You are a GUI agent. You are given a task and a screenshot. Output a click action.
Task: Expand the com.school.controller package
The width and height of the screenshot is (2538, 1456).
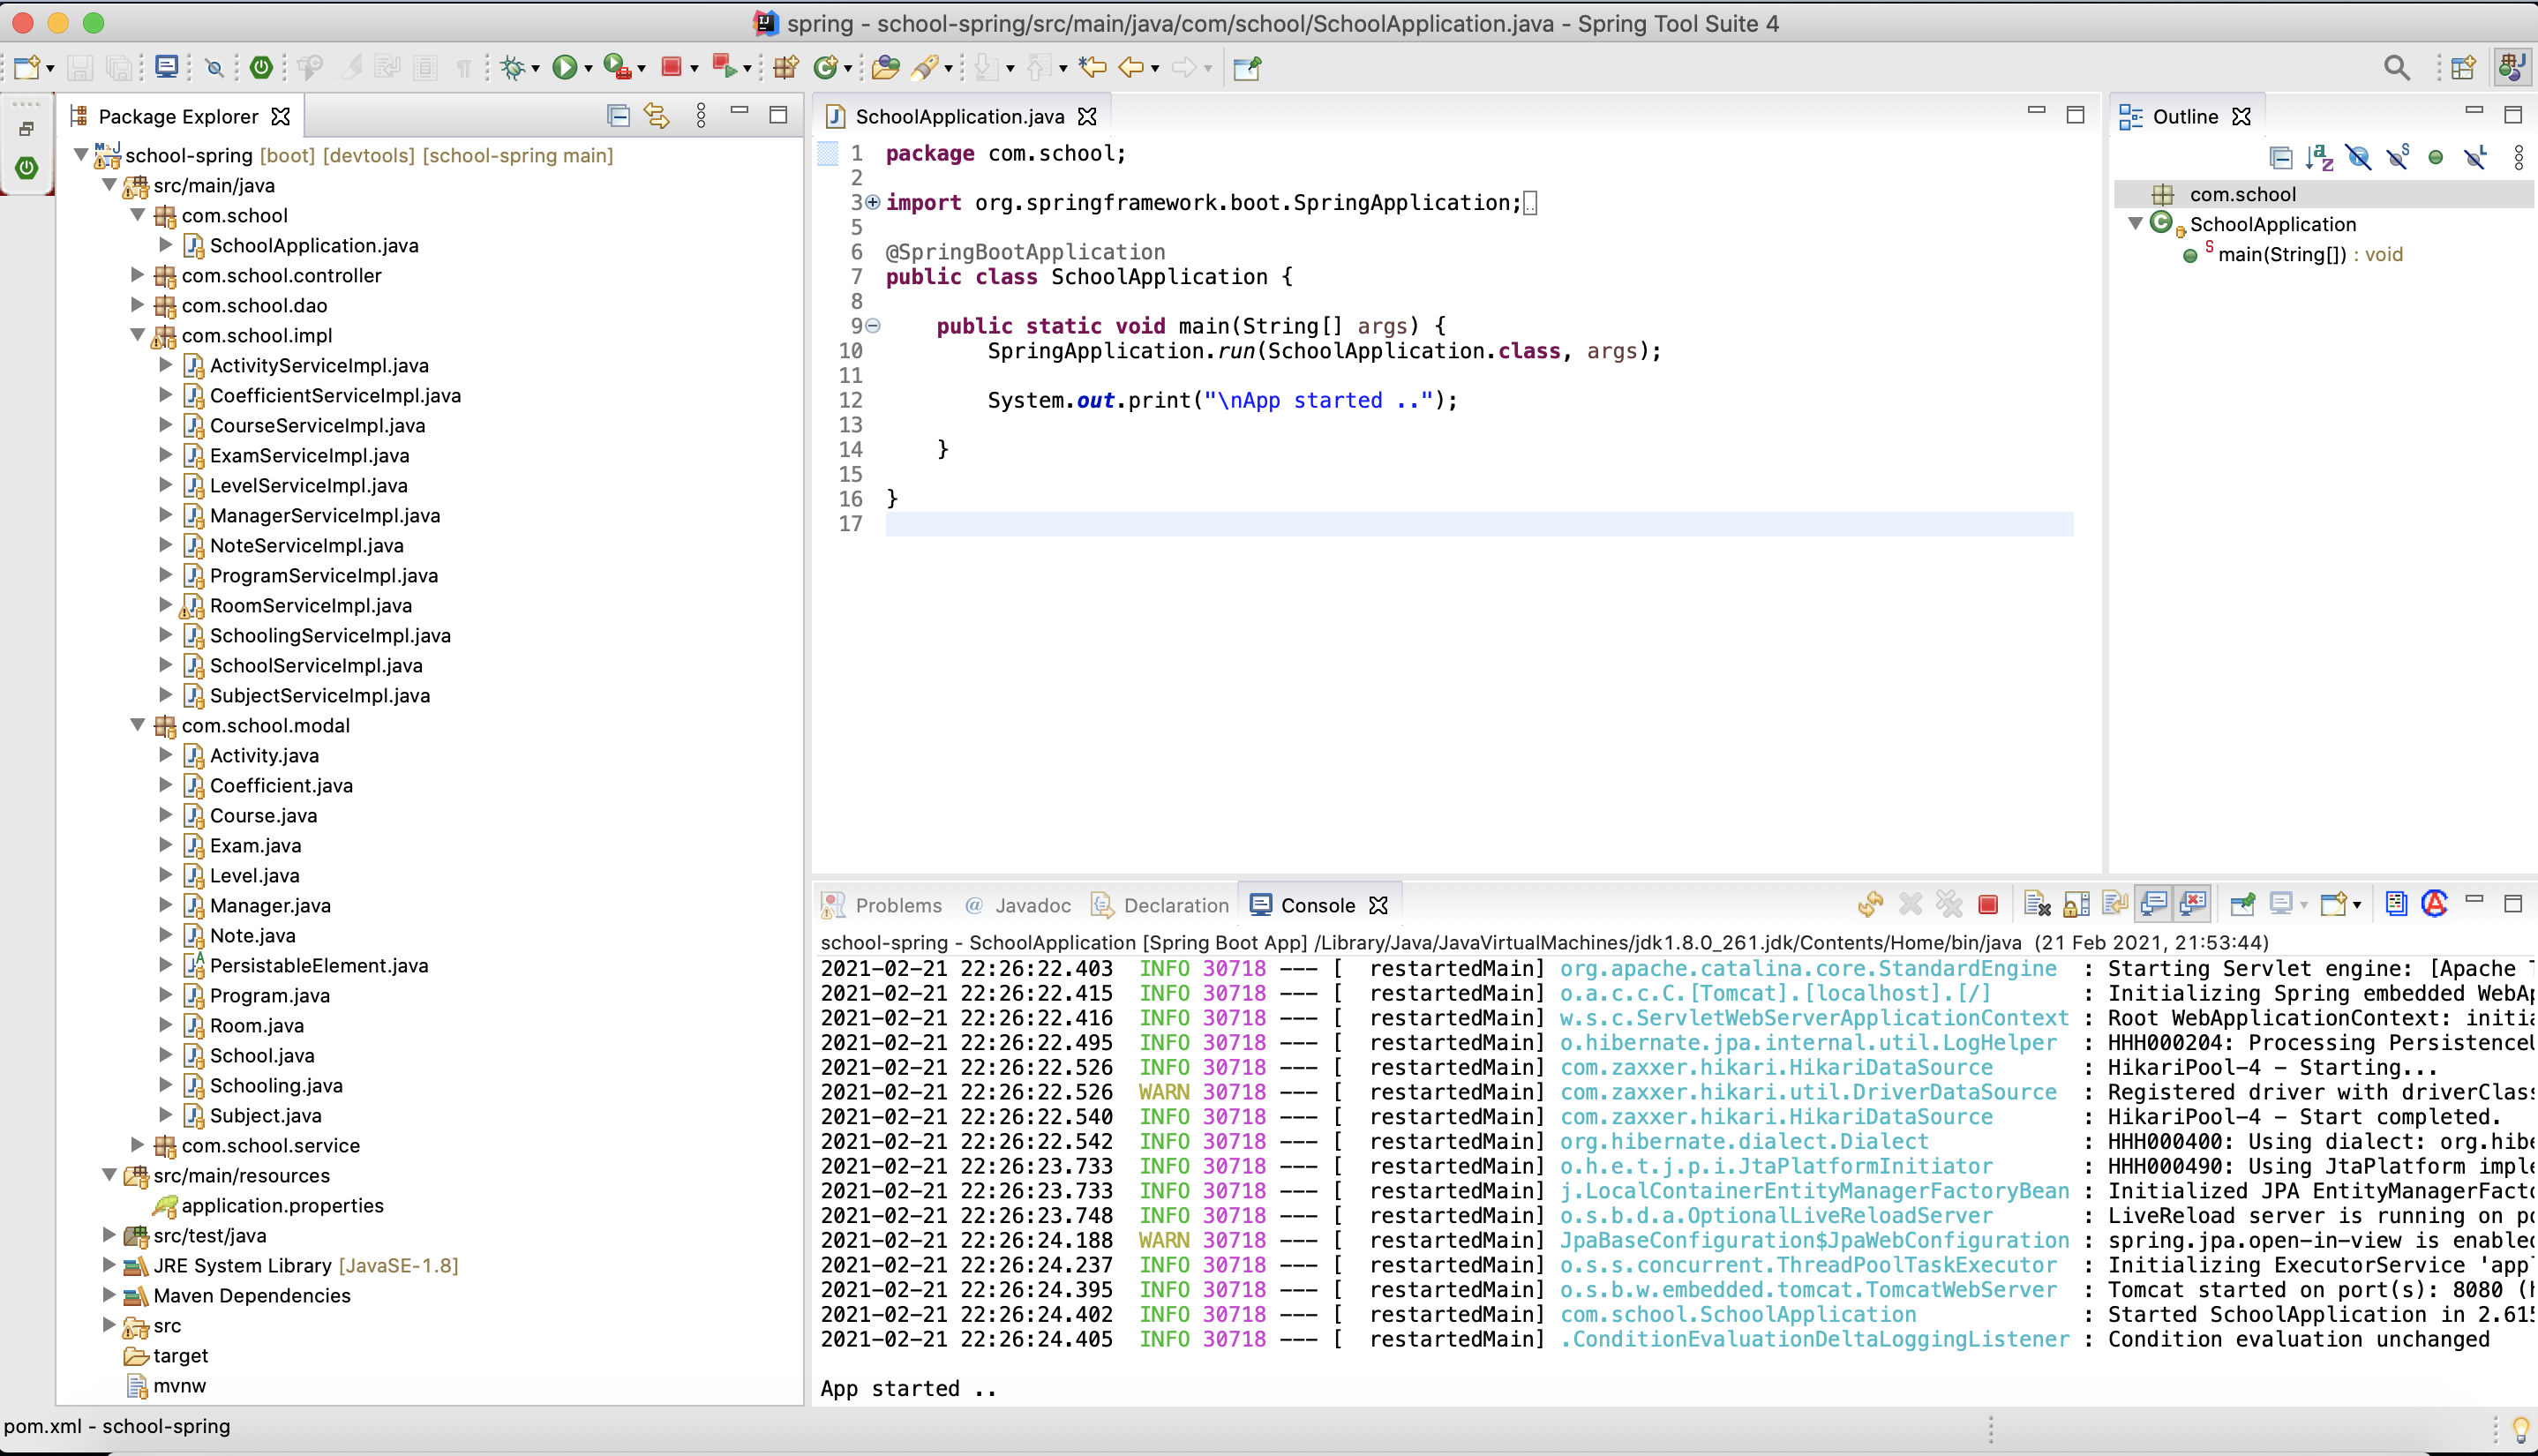click(138, 275)
